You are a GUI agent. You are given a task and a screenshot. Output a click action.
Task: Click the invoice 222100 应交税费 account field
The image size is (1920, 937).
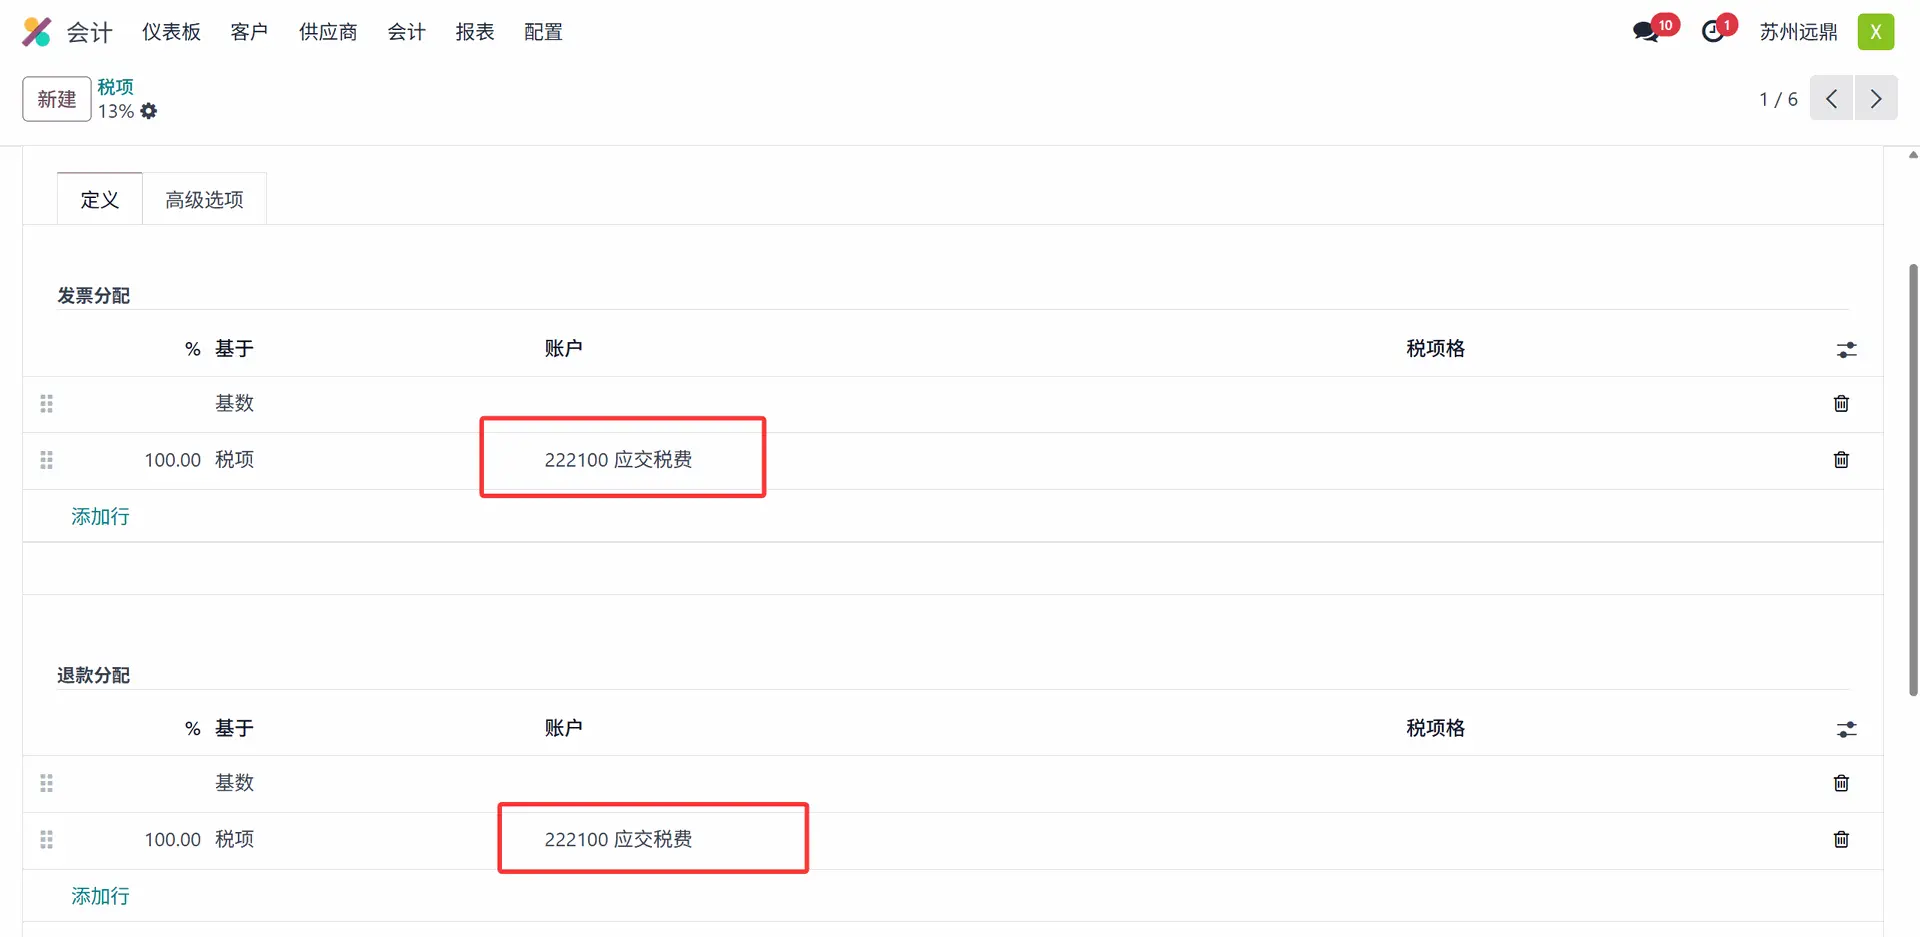(618, 460)
